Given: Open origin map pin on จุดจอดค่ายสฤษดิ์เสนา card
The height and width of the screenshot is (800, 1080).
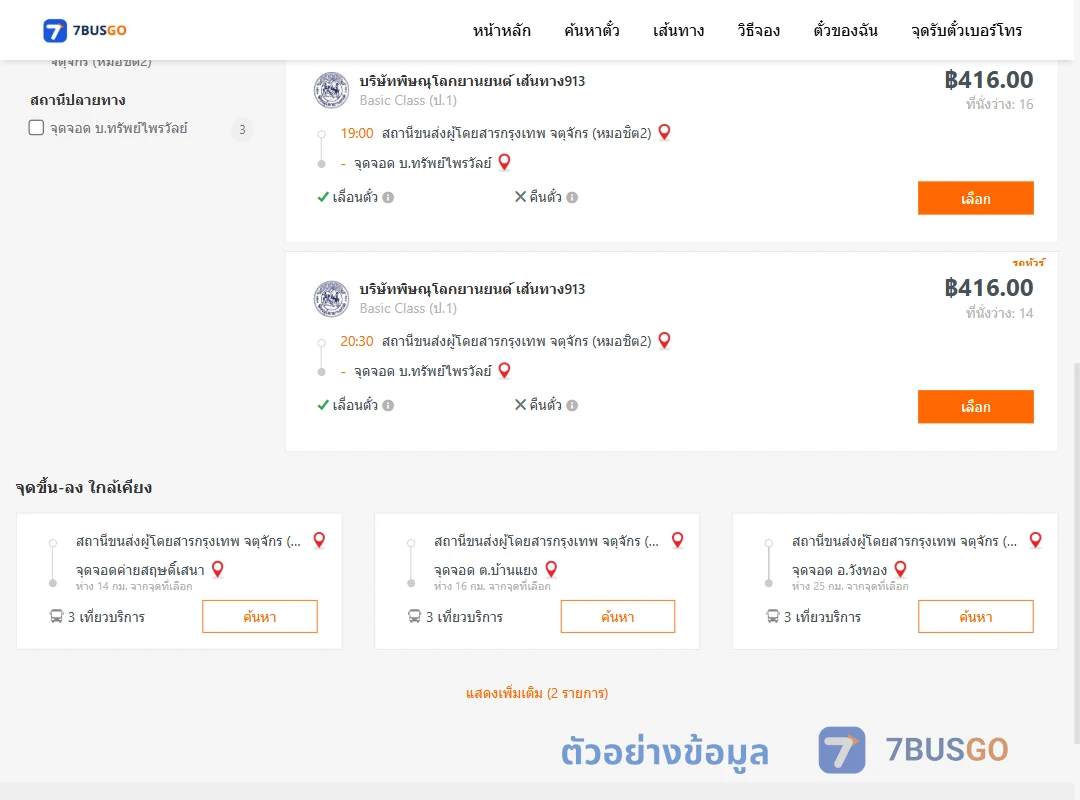Looking at the screenshot, I should (x=319, y=540).
